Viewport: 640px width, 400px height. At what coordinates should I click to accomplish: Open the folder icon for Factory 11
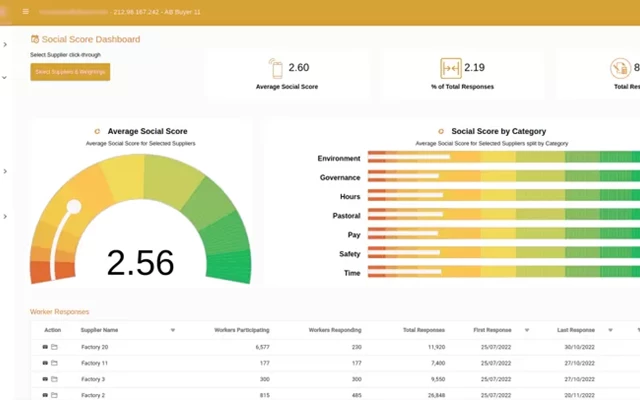tap(54, 363)
